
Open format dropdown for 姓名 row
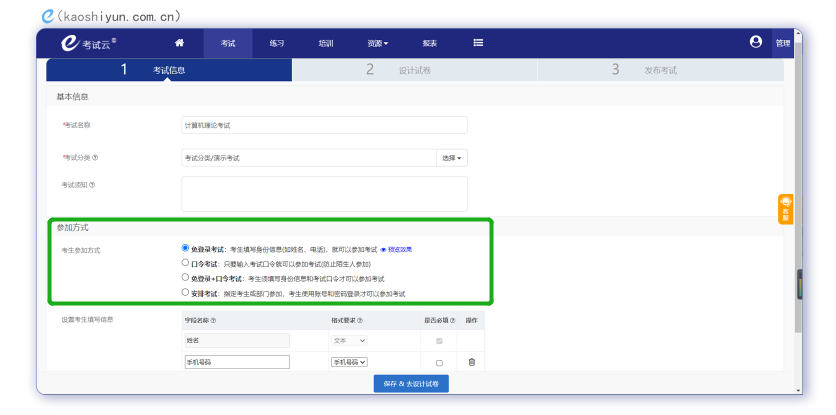349,340
